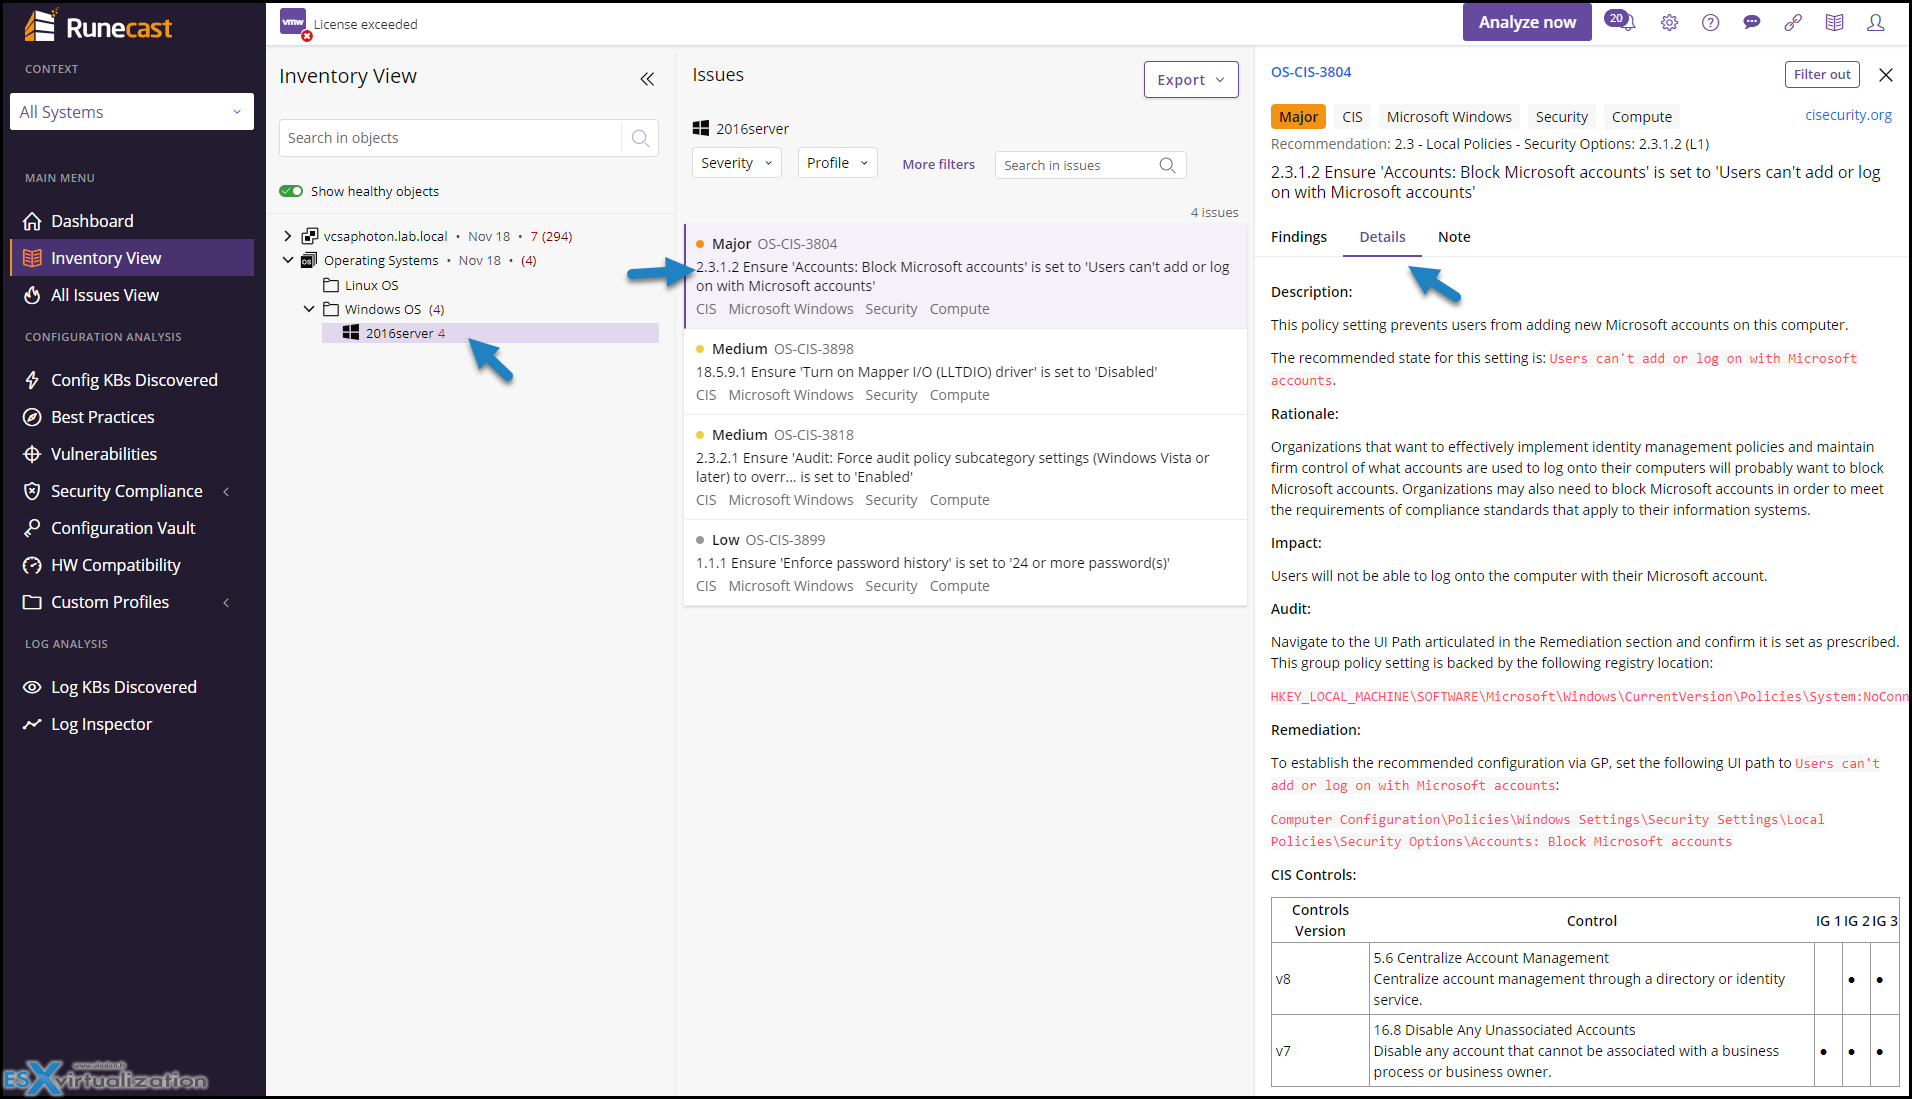Image resolution: width=1912 pixels, height=1099 pixels.
Task: Expand Custom Profiles submenu
Action: [x=227, y=602]
